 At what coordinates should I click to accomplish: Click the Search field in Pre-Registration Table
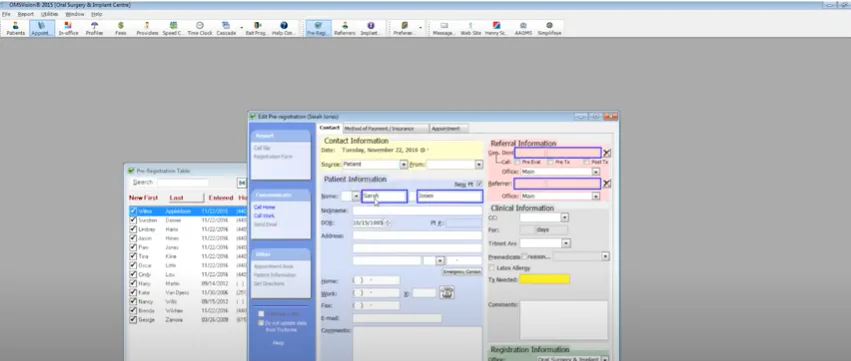click(183, 183)
